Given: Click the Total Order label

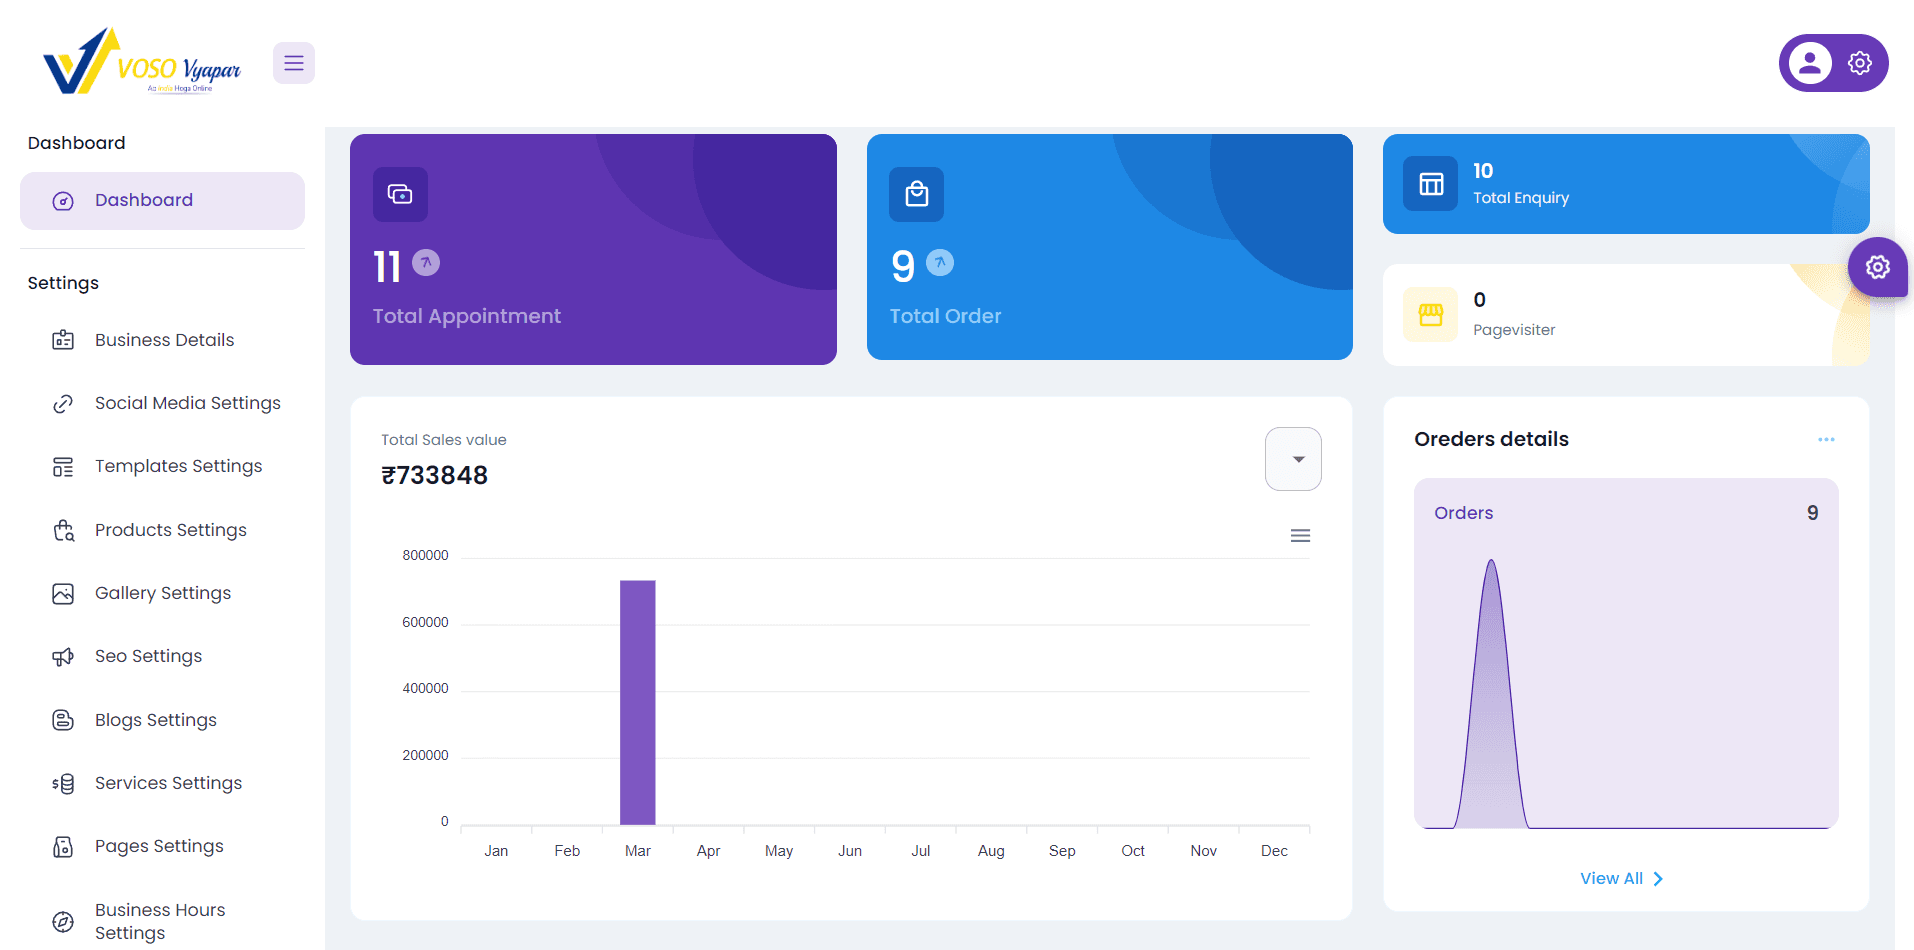Looking at the screenshot, I should (x=945, y=316).
